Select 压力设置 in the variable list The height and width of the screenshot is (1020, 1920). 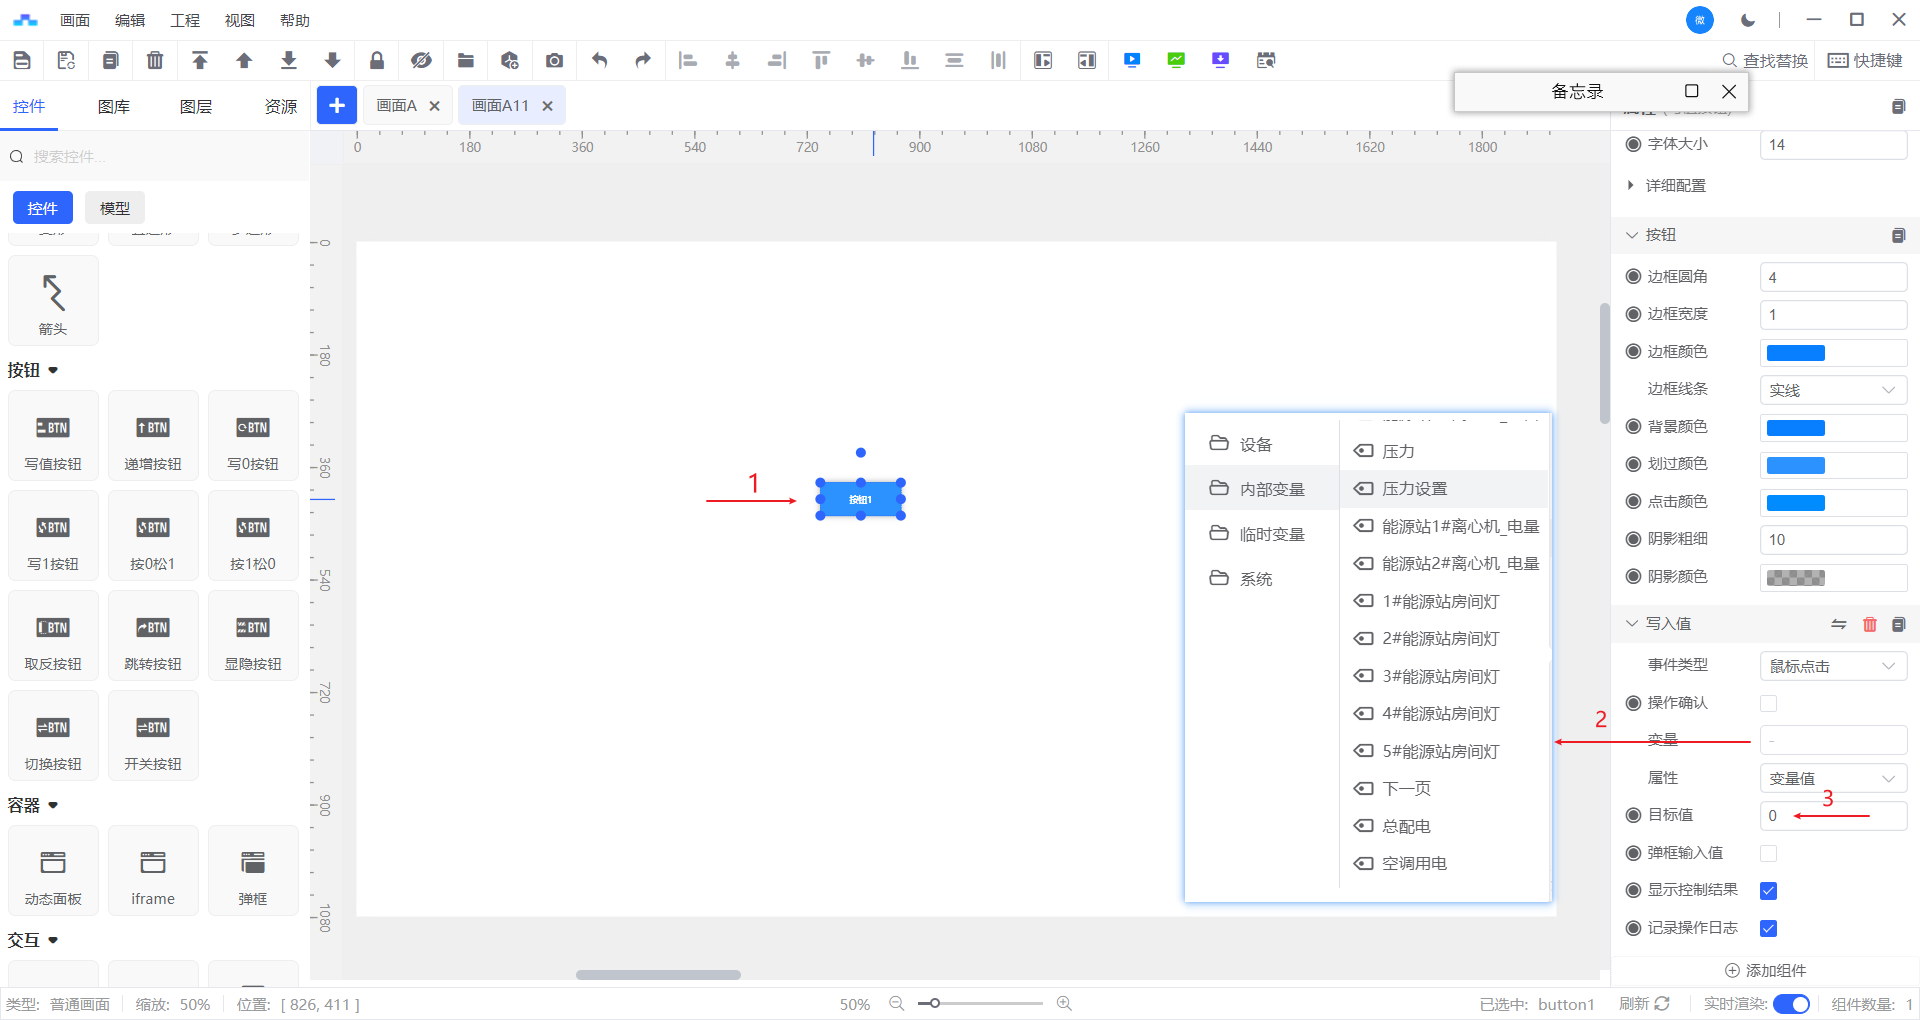click(x=1414, y=489)
